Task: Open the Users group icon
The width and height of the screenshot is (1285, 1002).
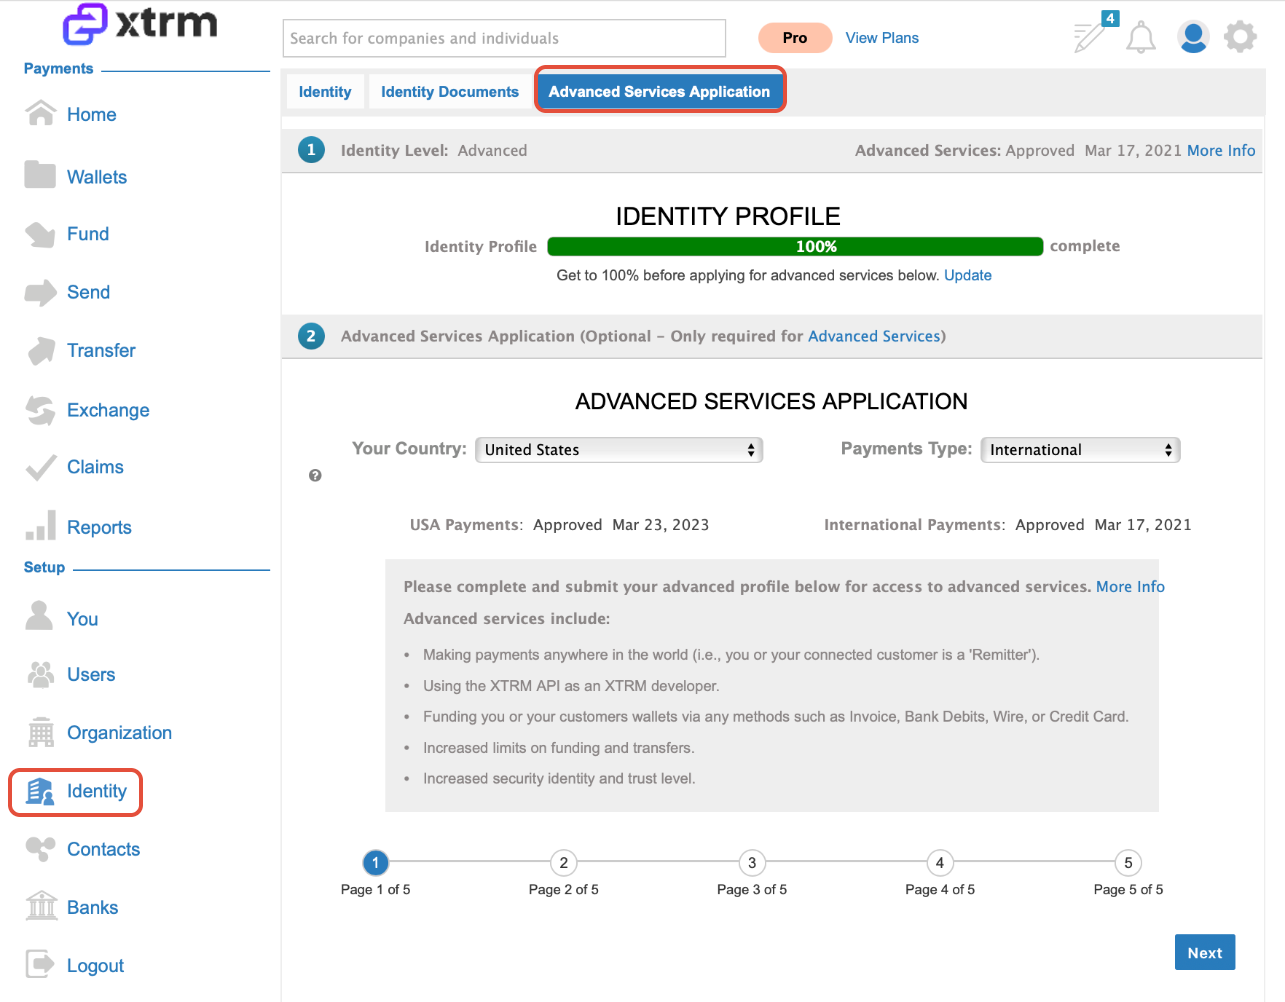Action: tap(40, 674)
